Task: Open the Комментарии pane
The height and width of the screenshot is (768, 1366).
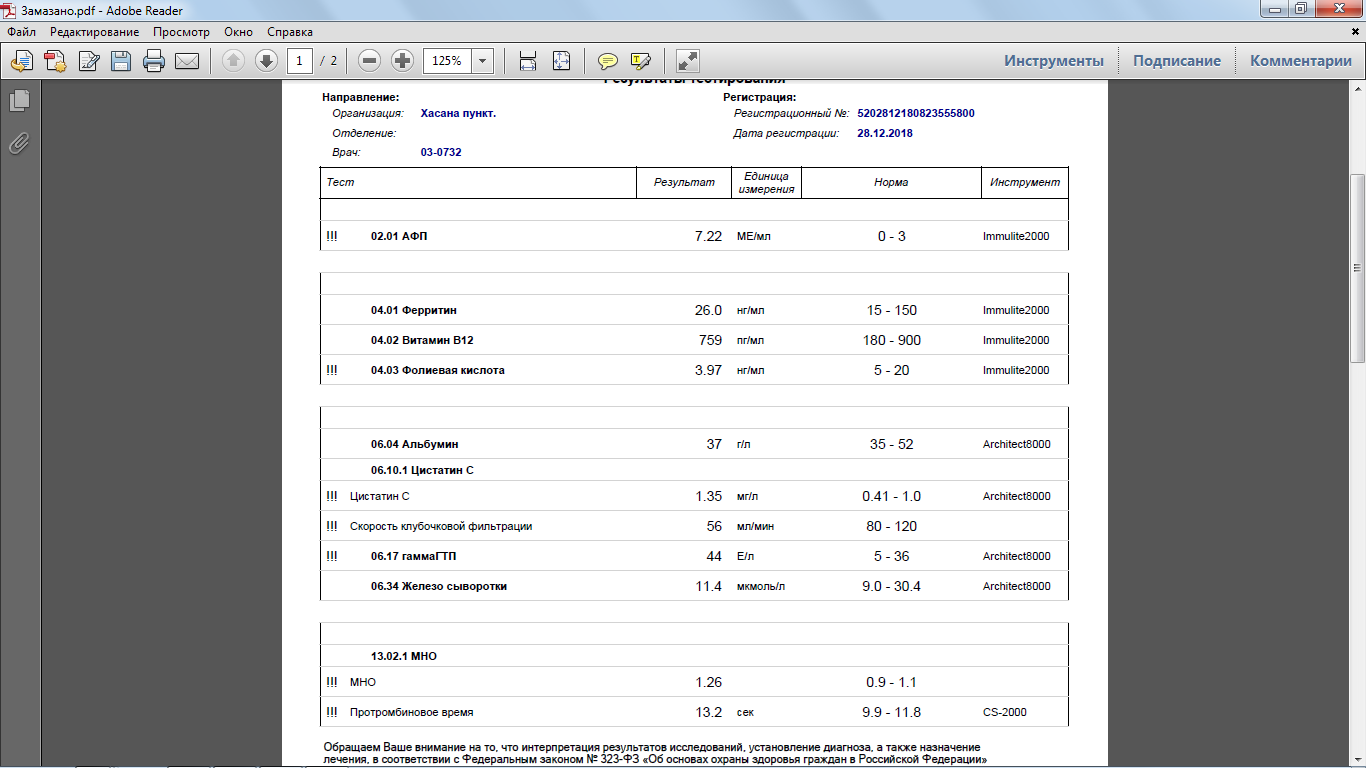Action: [1300, 61]
